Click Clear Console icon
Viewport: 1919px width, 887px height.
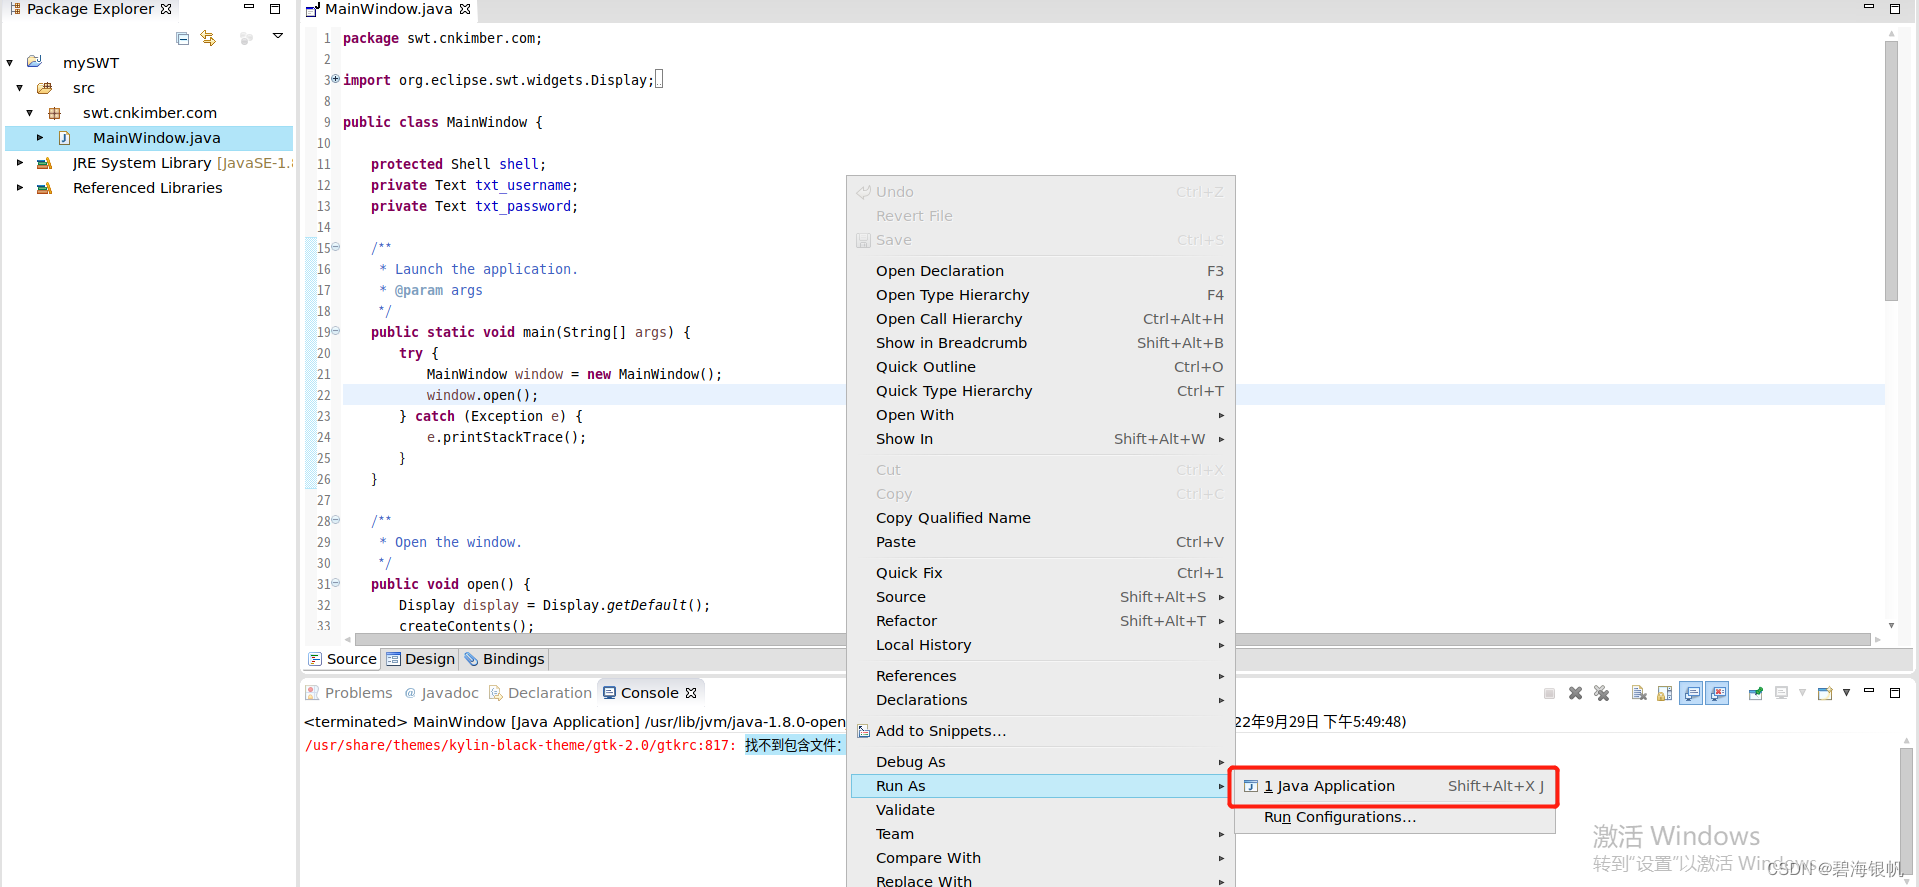click(1639, 693)
